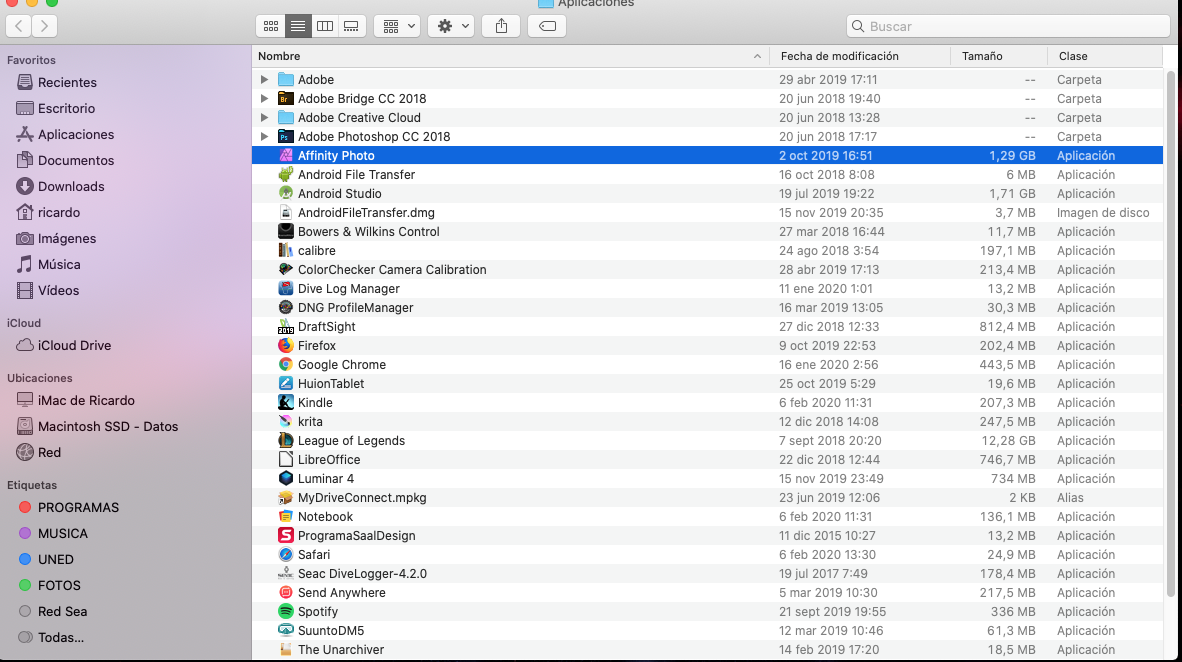Select the Safari app icon
This screenshot has height=662, width=1182.
[286, 555]
